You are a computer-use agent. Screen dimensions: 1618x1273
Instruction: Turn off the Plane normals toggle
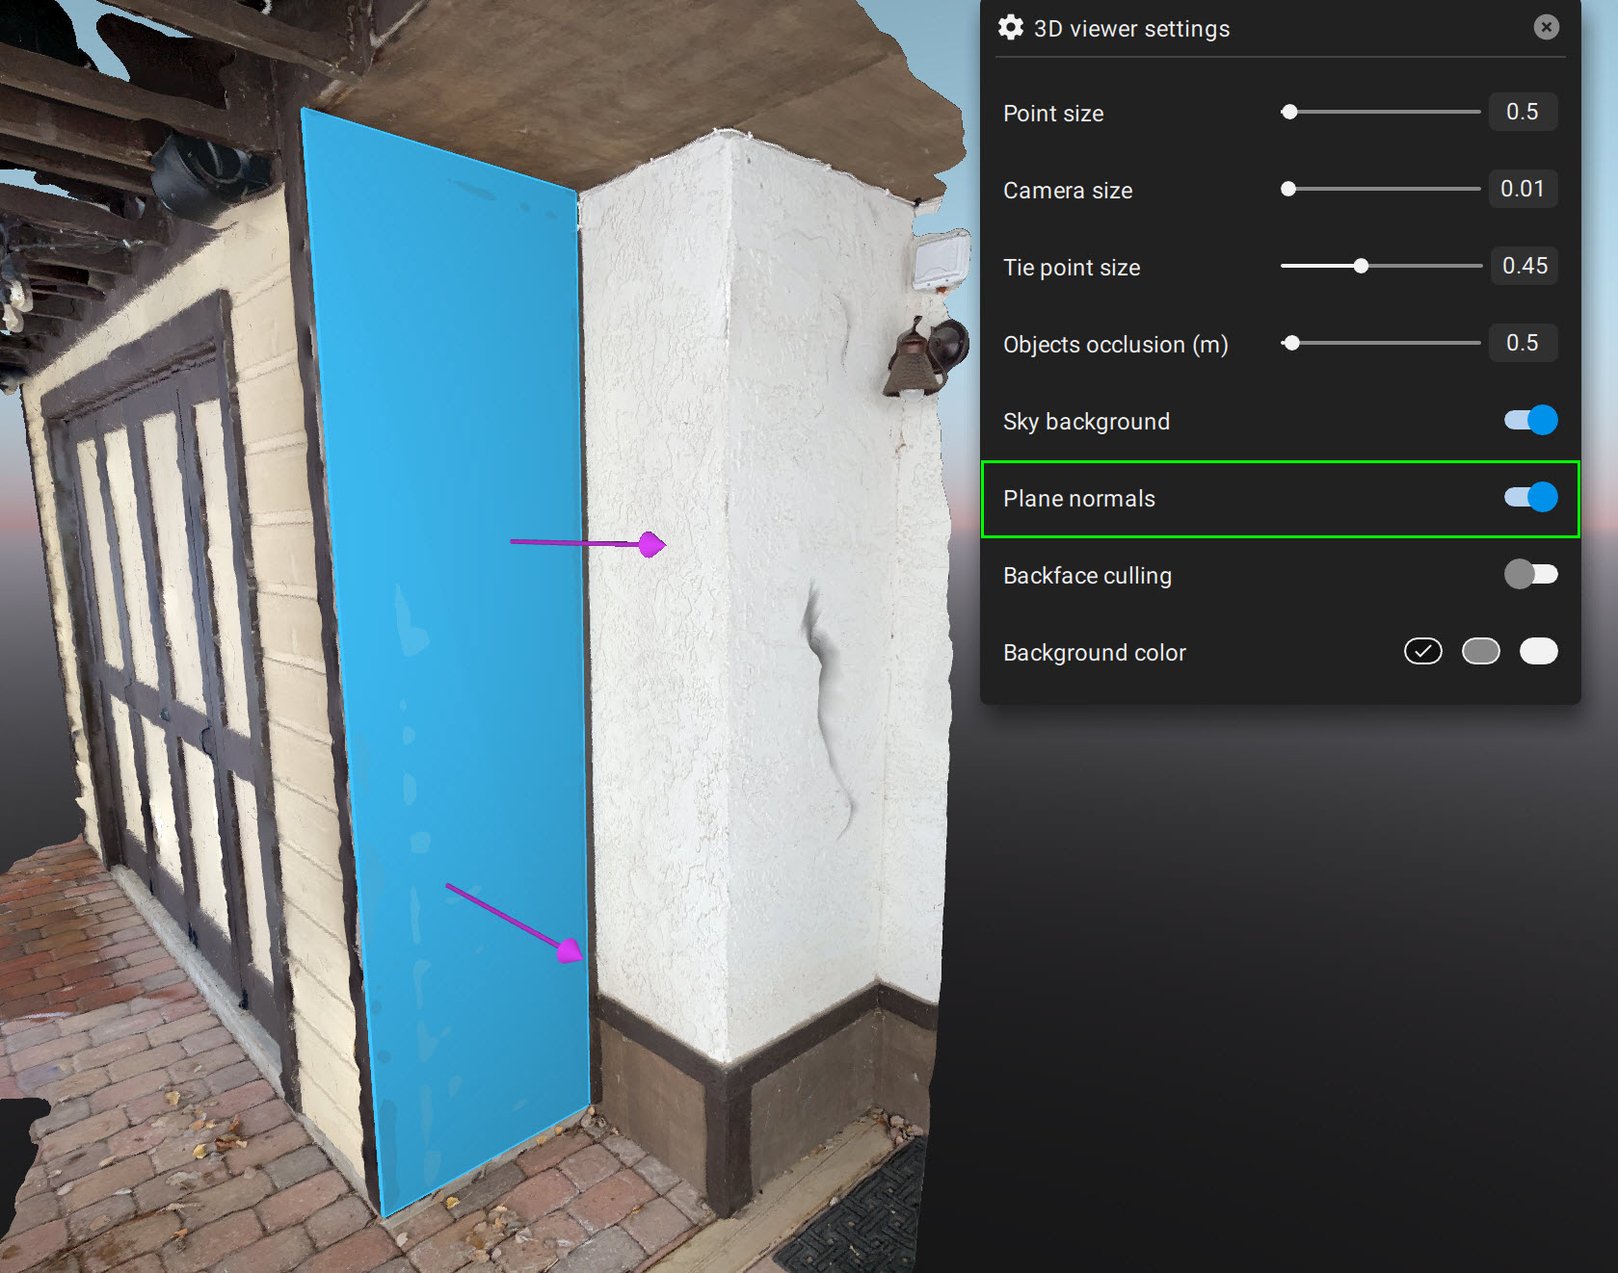tap(1530, 497)
